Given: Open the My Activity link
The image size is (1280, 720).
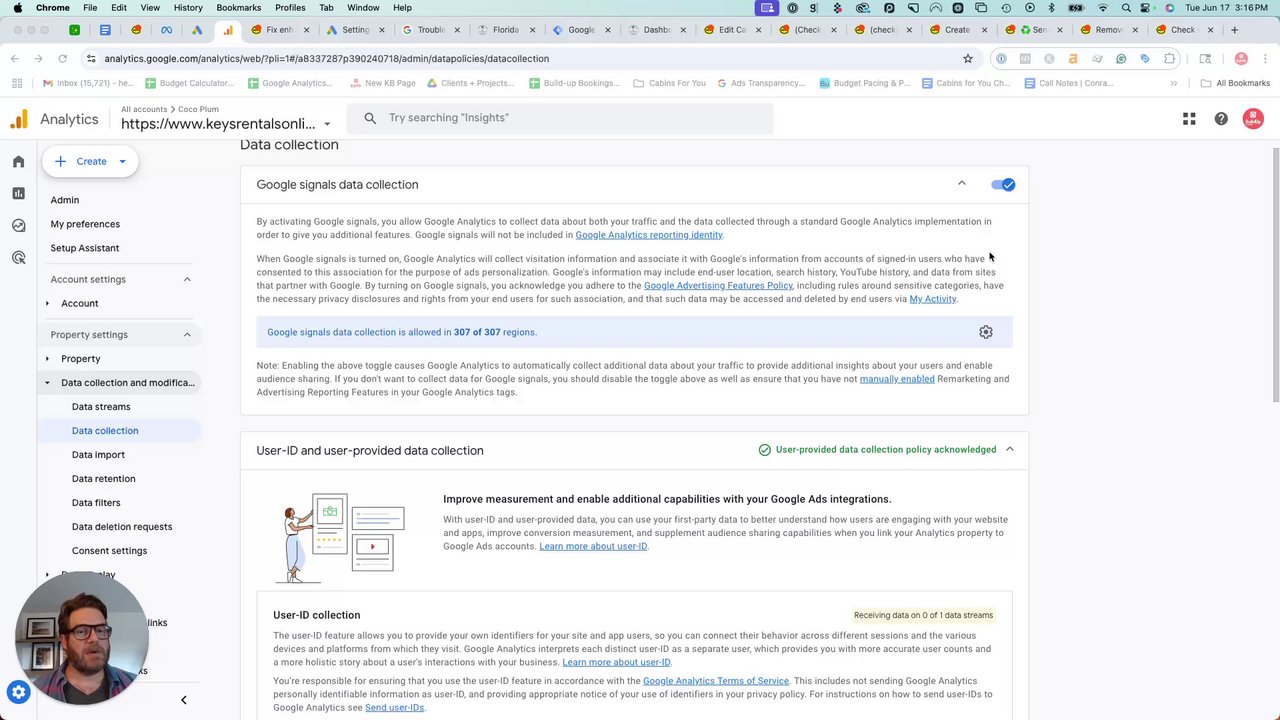Looking at the screenshot, I should pos(933,299).
